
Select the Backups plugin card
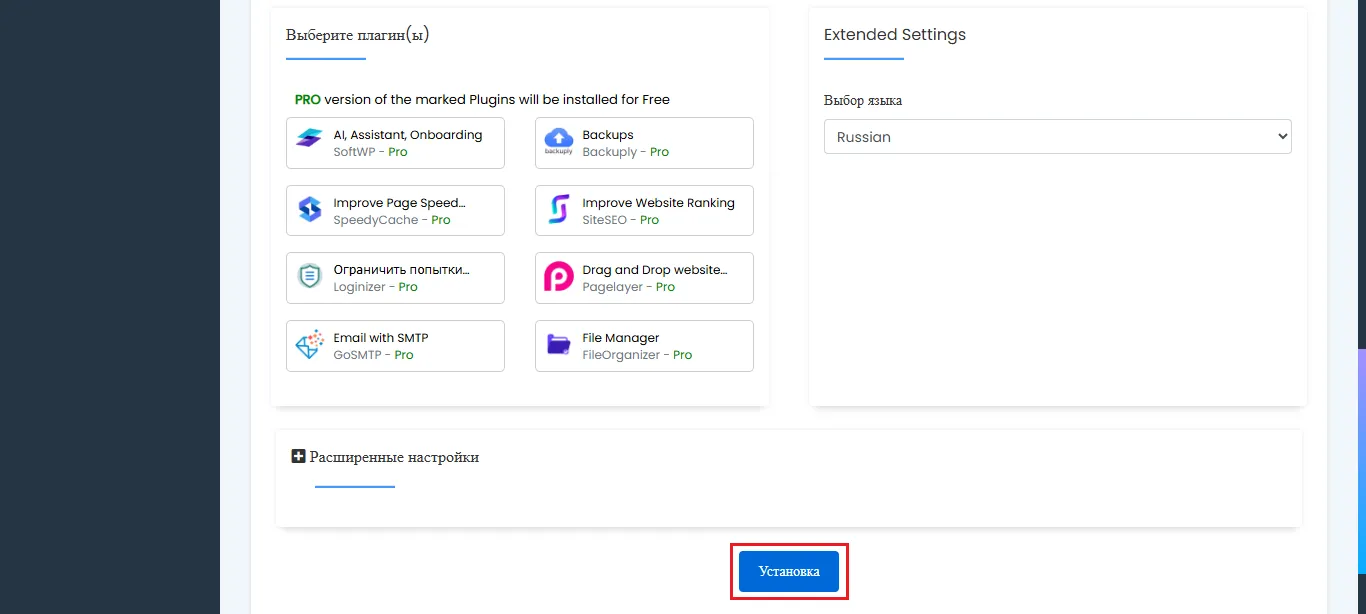tap(644, 143)
